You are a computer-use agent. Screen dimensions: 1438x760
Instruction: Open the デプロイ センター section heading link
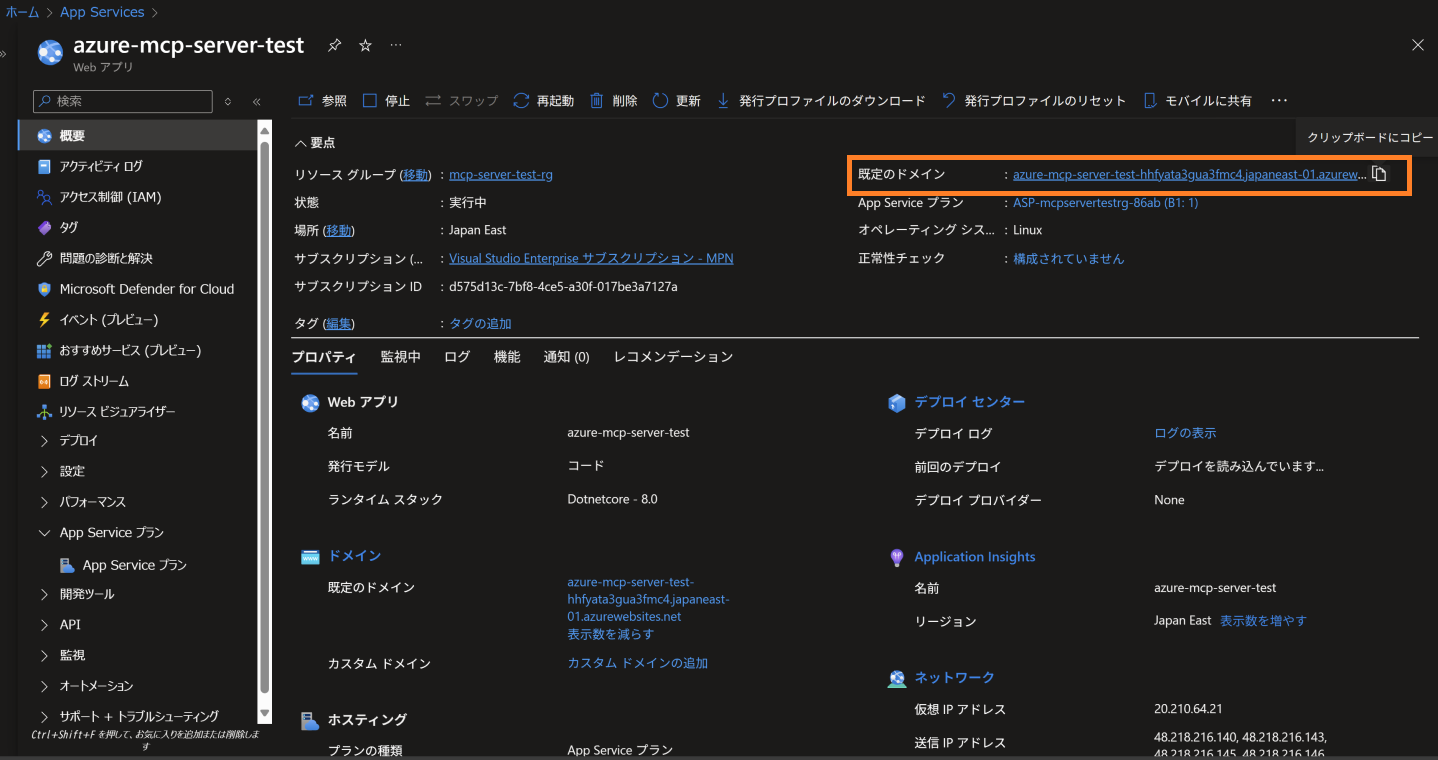969,402
